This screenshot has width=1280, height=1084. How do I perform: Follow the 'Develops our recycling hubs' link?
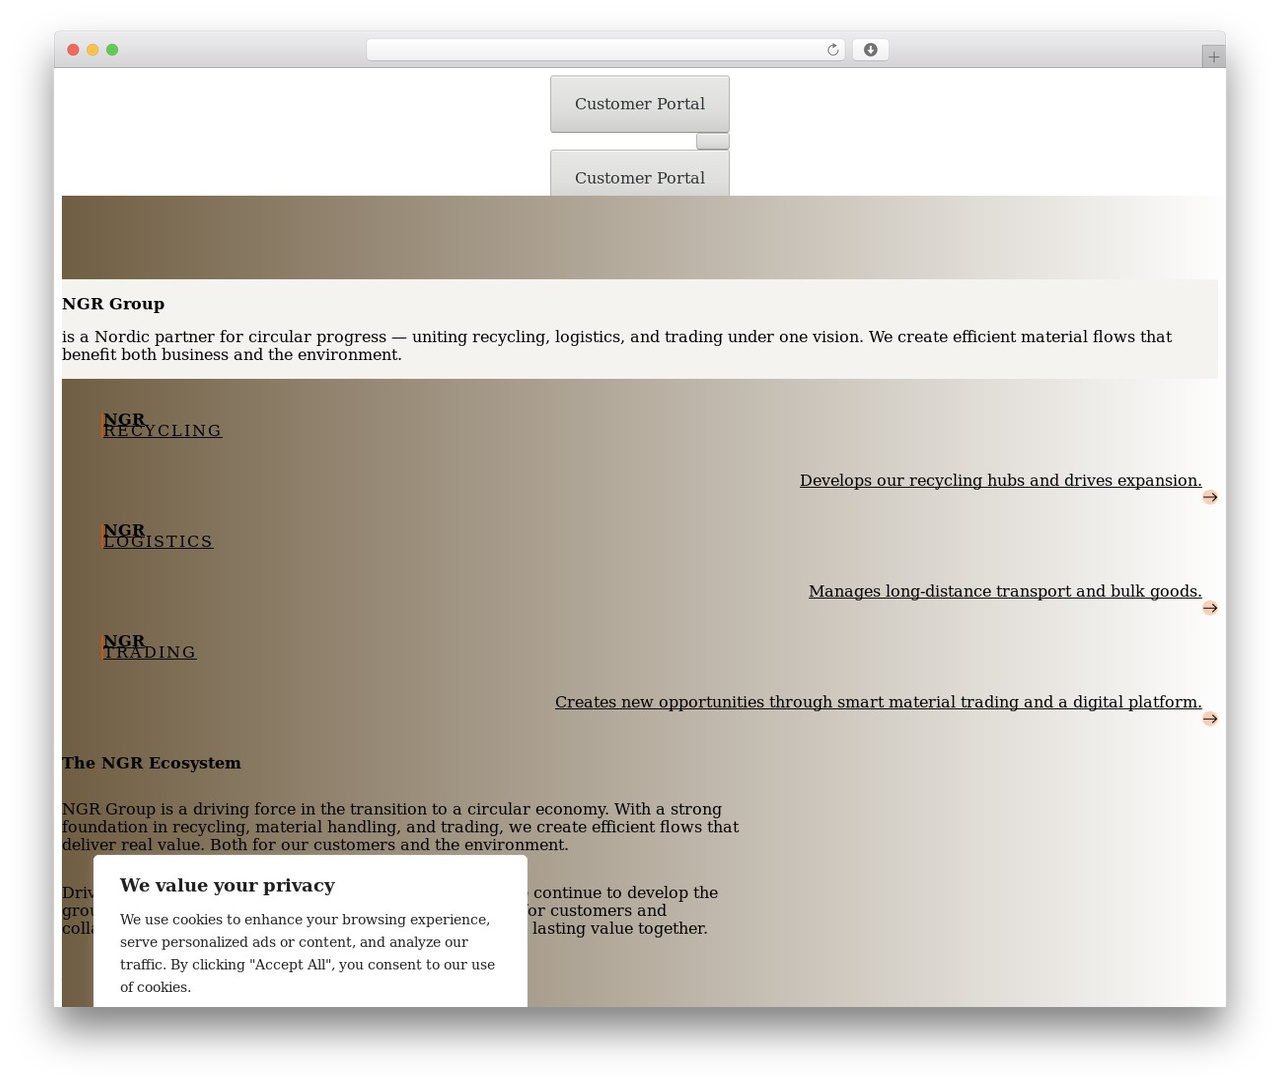[1000, 481]
